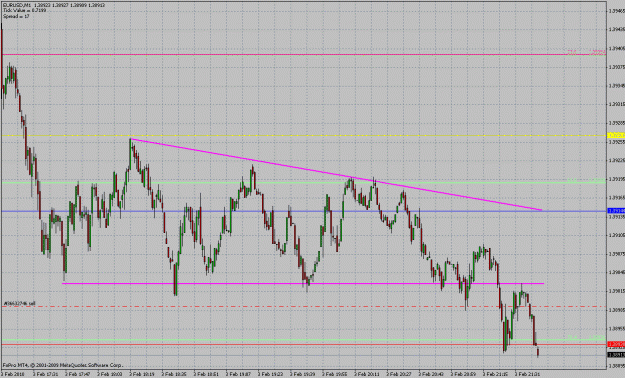Select the horizontal magenta support line
The height and width of the screenshot is (378, 625).
pos(303,284)
